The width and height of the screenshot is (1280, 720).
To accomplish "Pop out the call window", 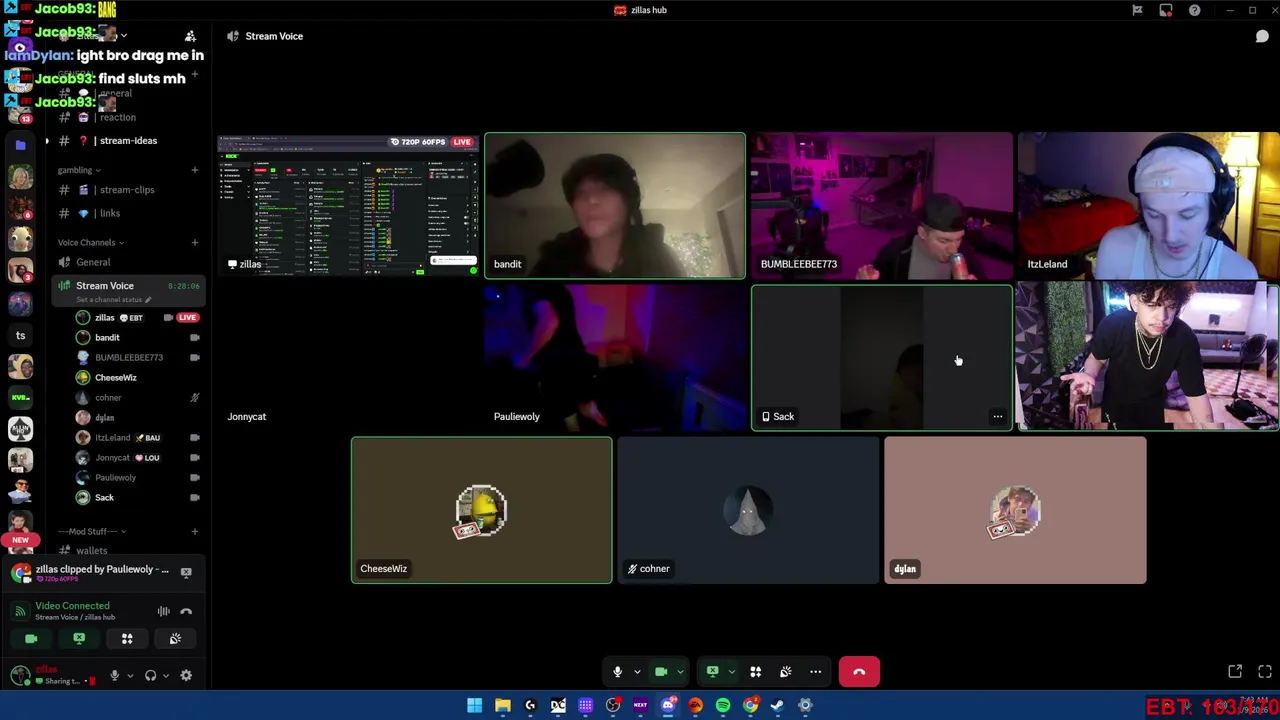I will (1235, 672).
